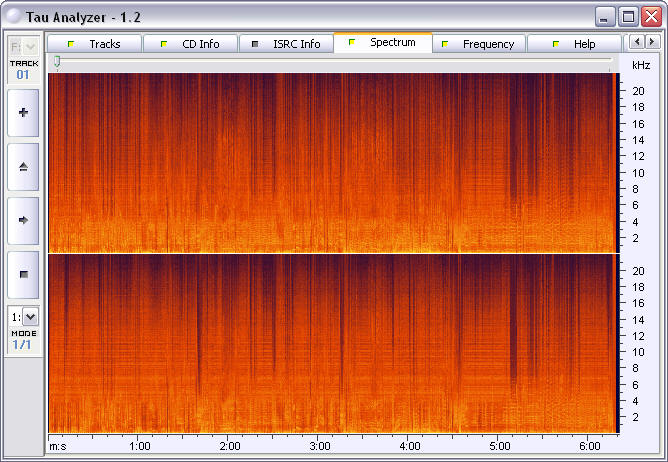Maximize the Tau Analyzer window
This screenshot has height=462, width=668.
628,16
